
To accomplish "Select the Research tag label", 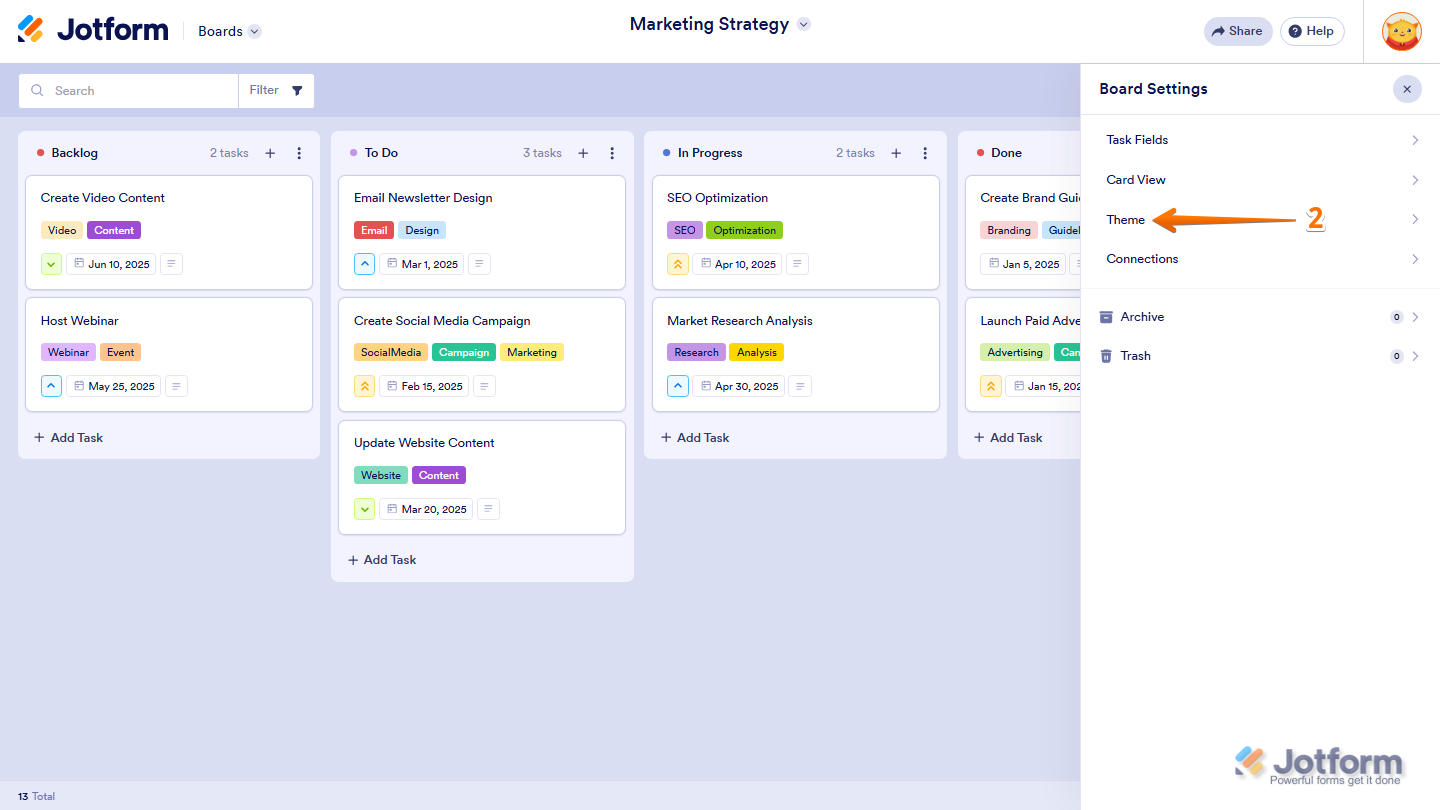I will [696, 352].
